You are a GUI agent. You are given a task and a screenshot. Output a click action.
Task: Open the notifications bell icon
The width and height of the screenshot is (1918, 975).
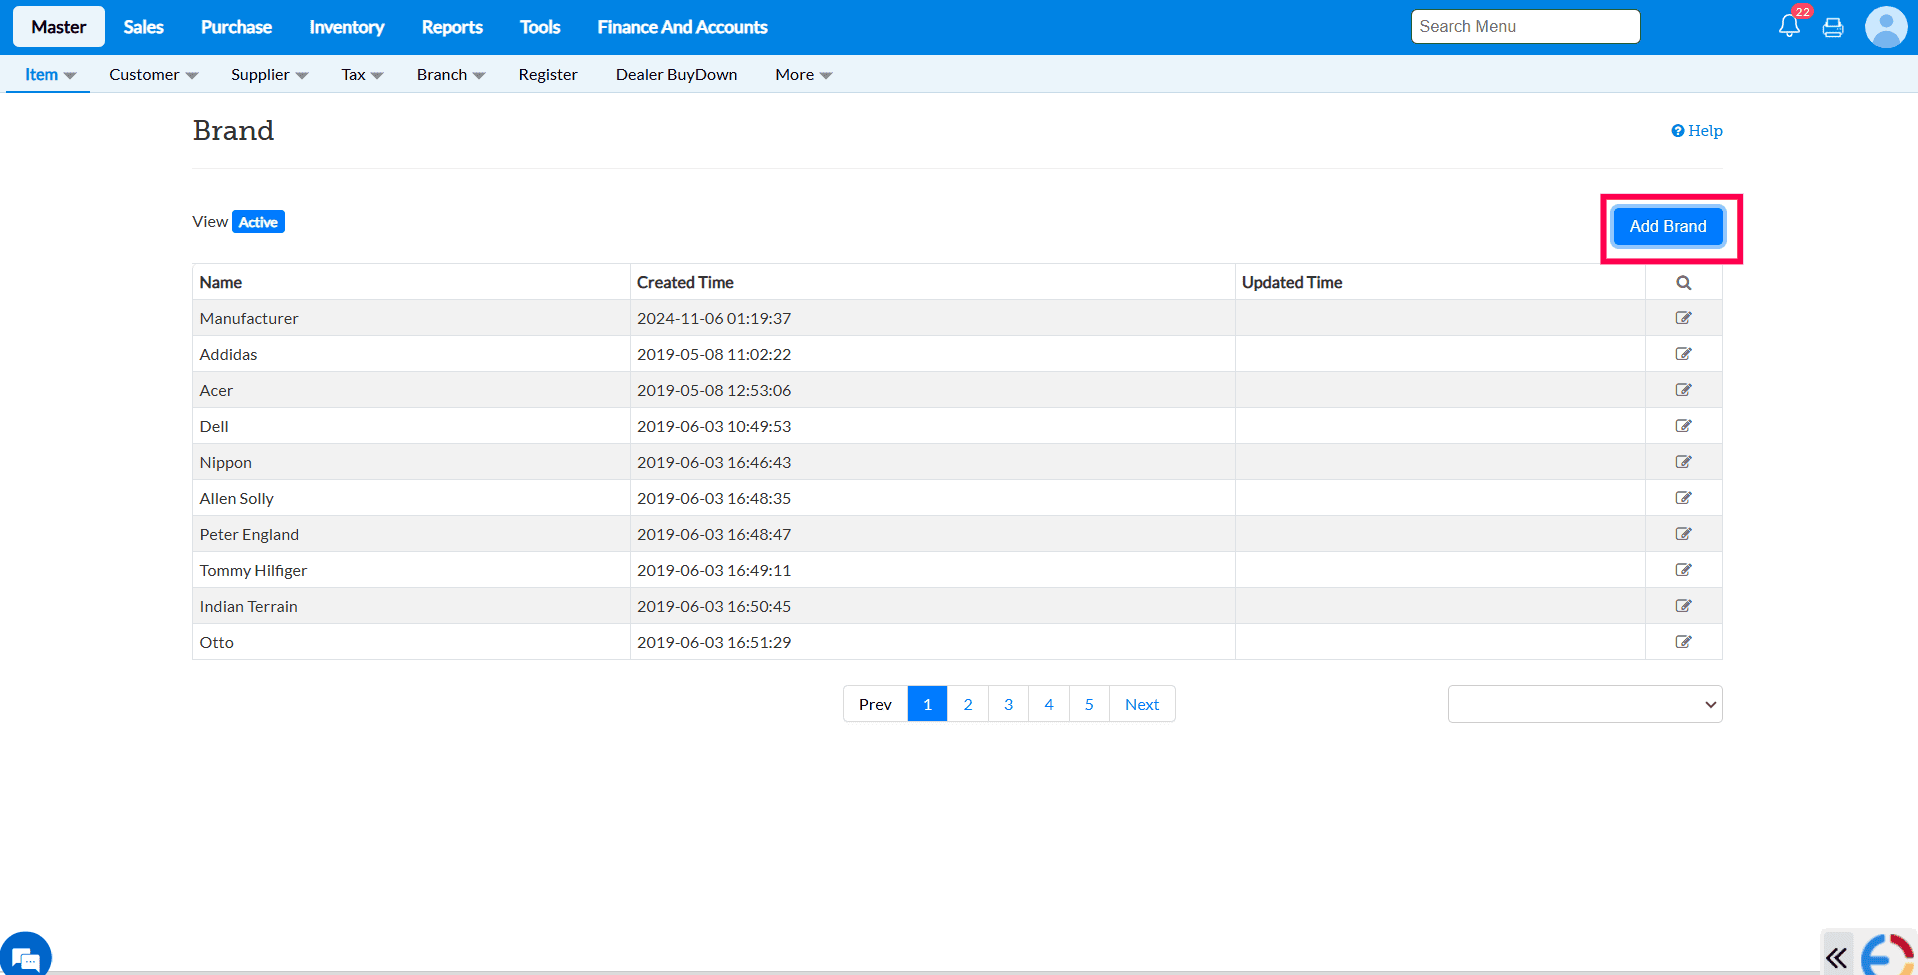pyautogui.click(x=1789, y=27)
